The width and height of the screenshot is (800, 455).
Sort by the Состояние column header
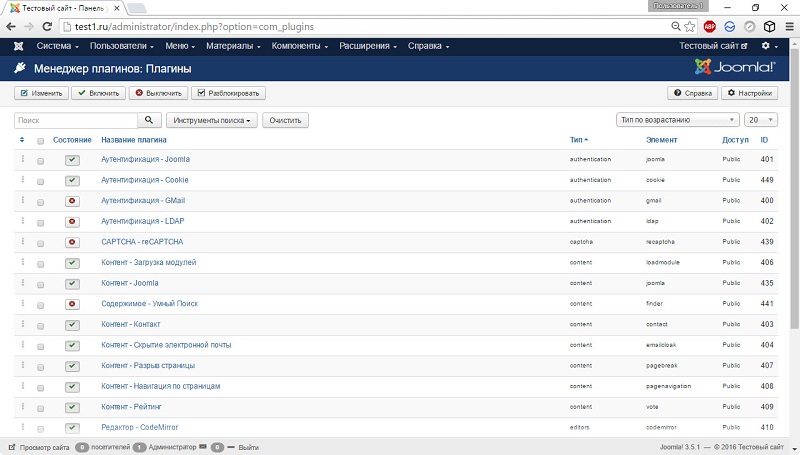(72, 140)
